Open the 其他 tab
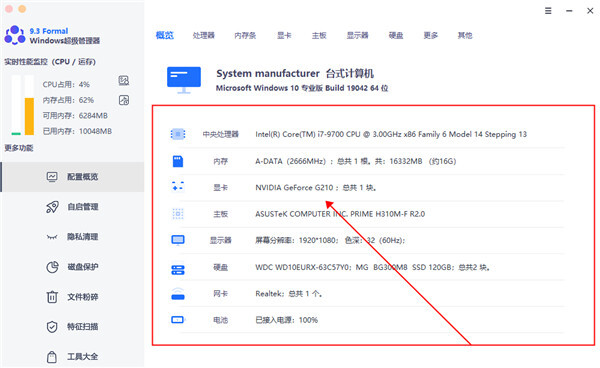Screen dimensions: 600x368 pos(465,36)
